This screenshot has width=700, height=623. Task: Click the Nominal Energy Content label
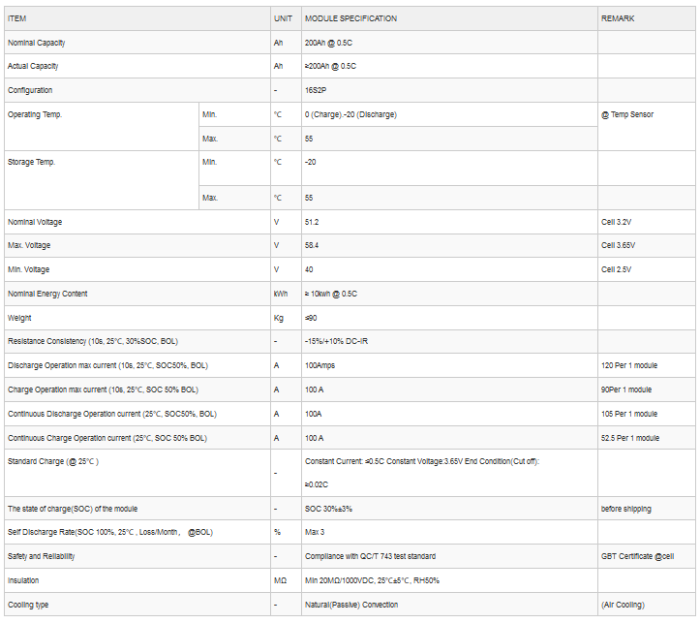(47, 293)
